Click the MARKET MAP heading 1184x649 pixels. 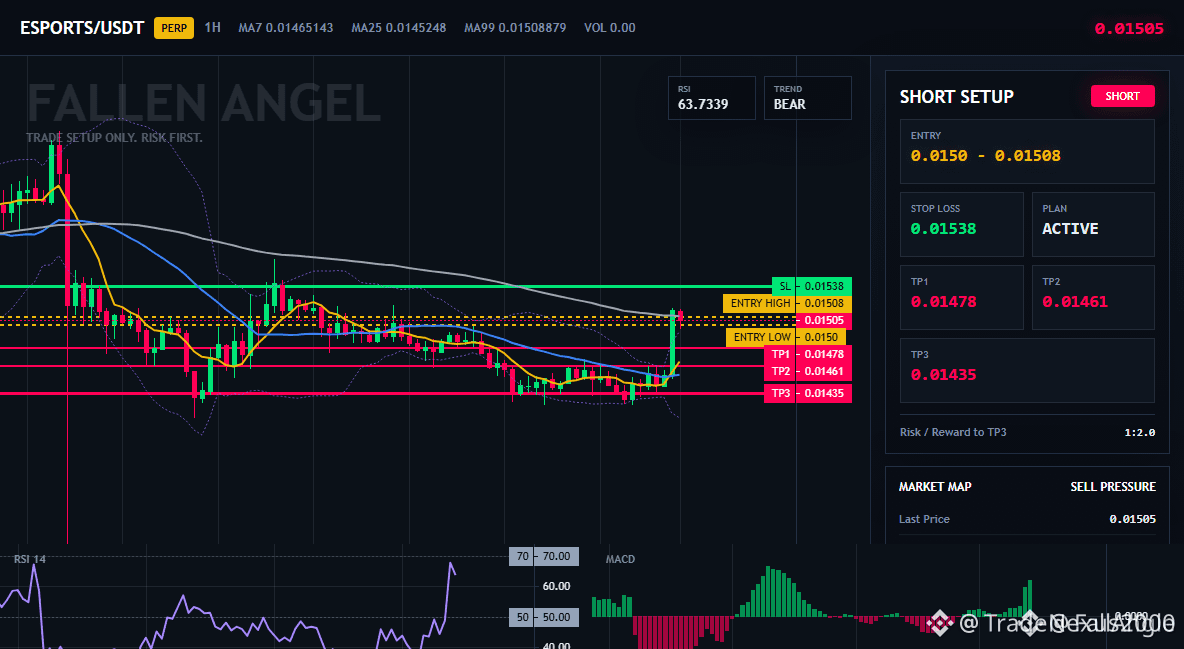click(935, 487)
